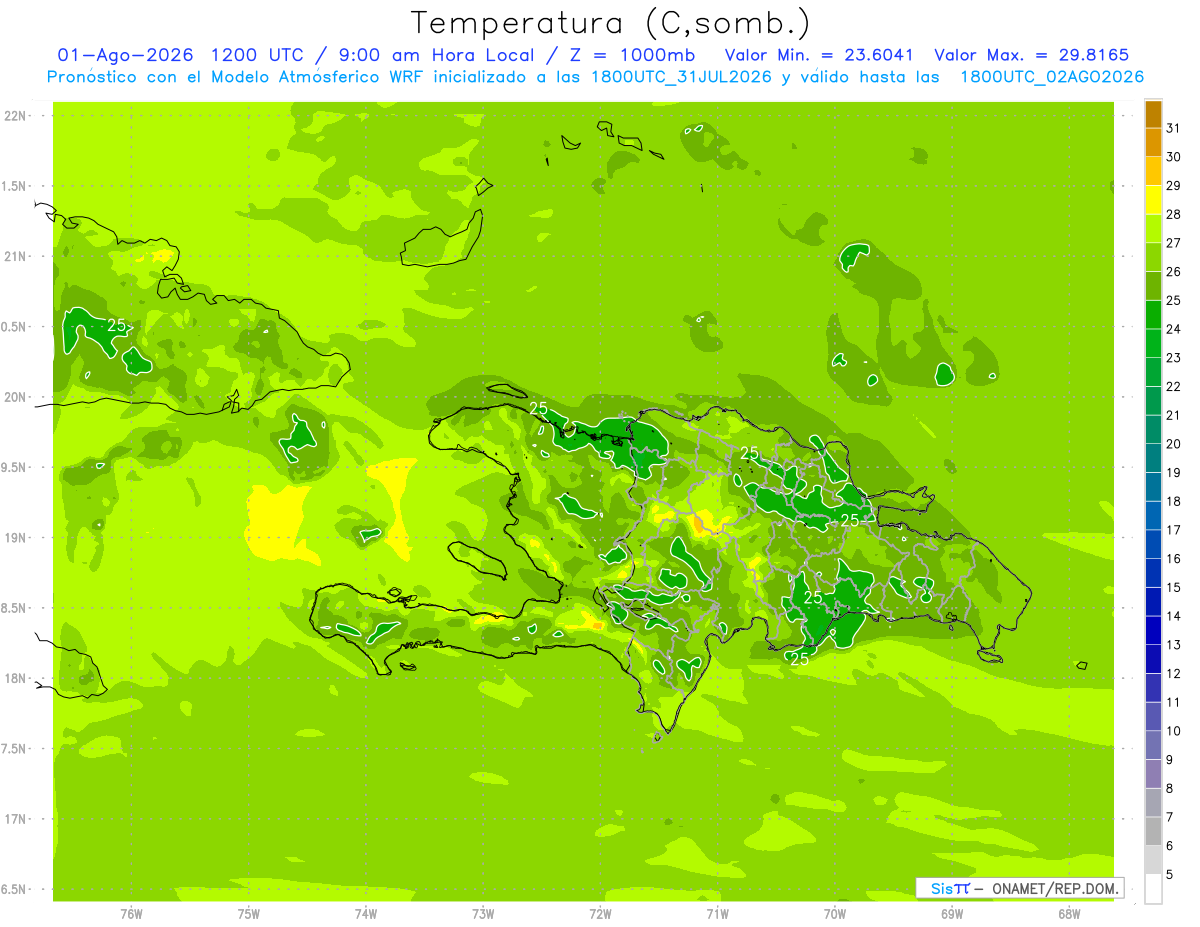Click the 69W longitude axis label
This screenshot has height=927, width=1200.
(x=952, y=913)
